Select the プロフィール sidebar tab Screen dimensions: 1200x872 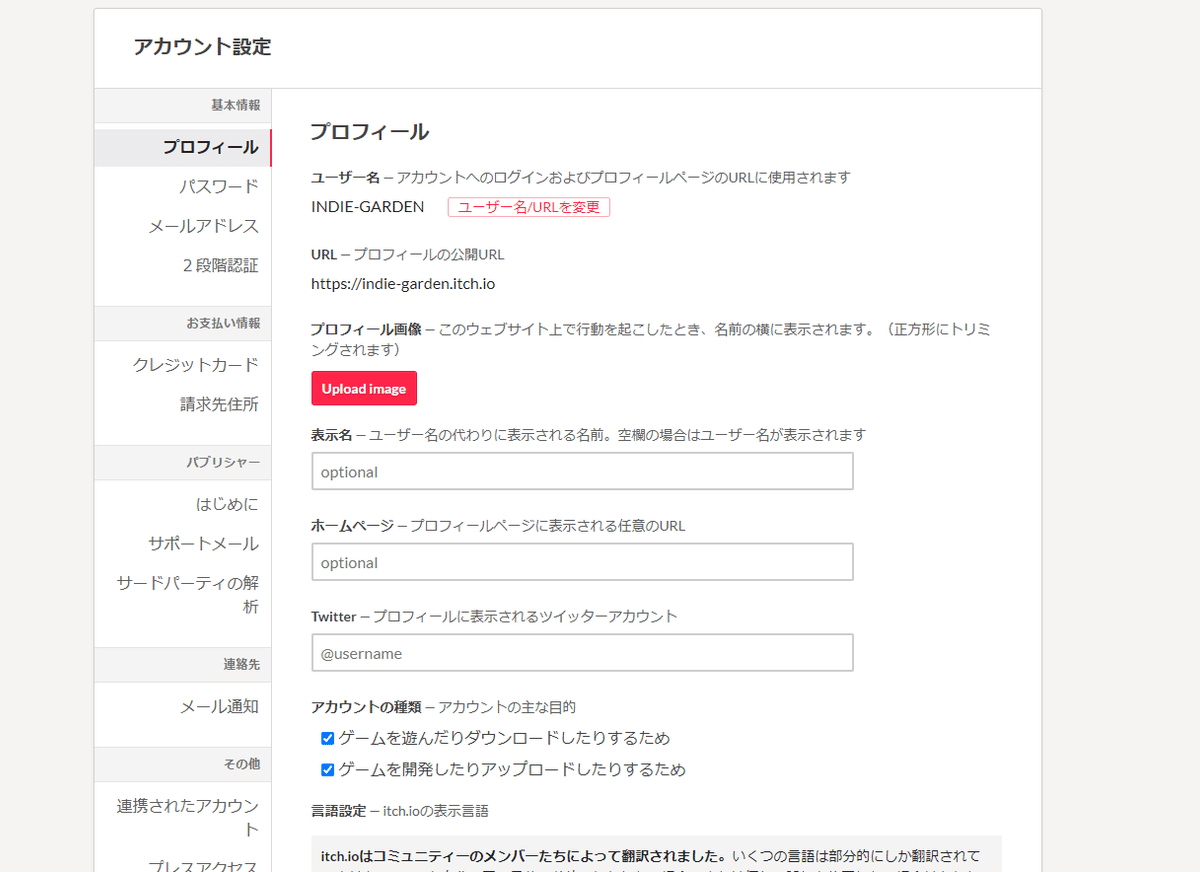pyautogui.click(x=213, y=147)
